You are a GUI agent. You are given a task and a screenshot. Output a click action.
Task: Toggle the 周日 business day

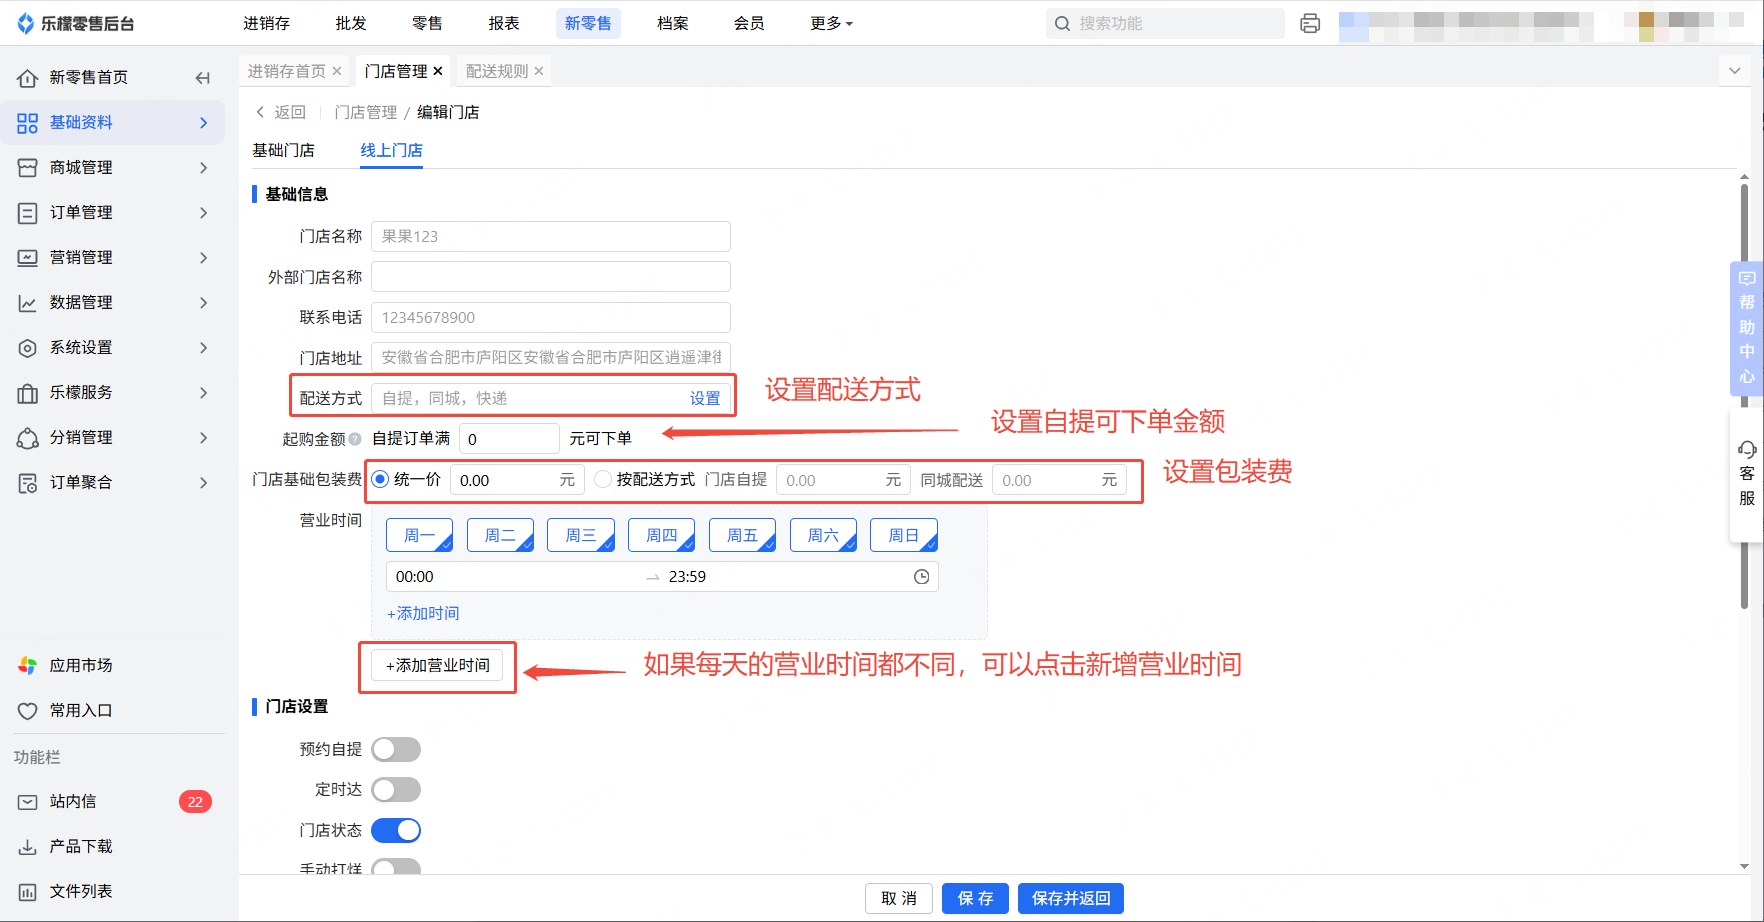(x=904, y=536)
